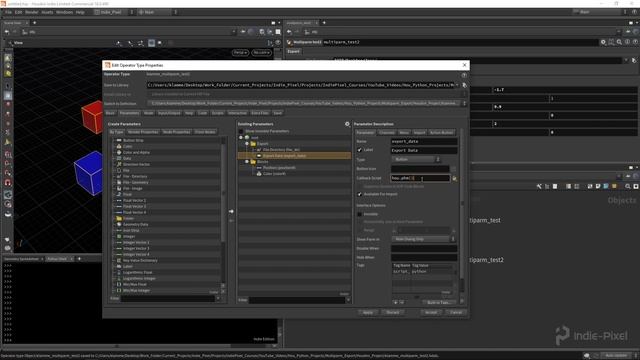The height and width of the screenshot is (360, 640).
Task: Select the Geometry Data parameter type
Action: tap(136, 224)
